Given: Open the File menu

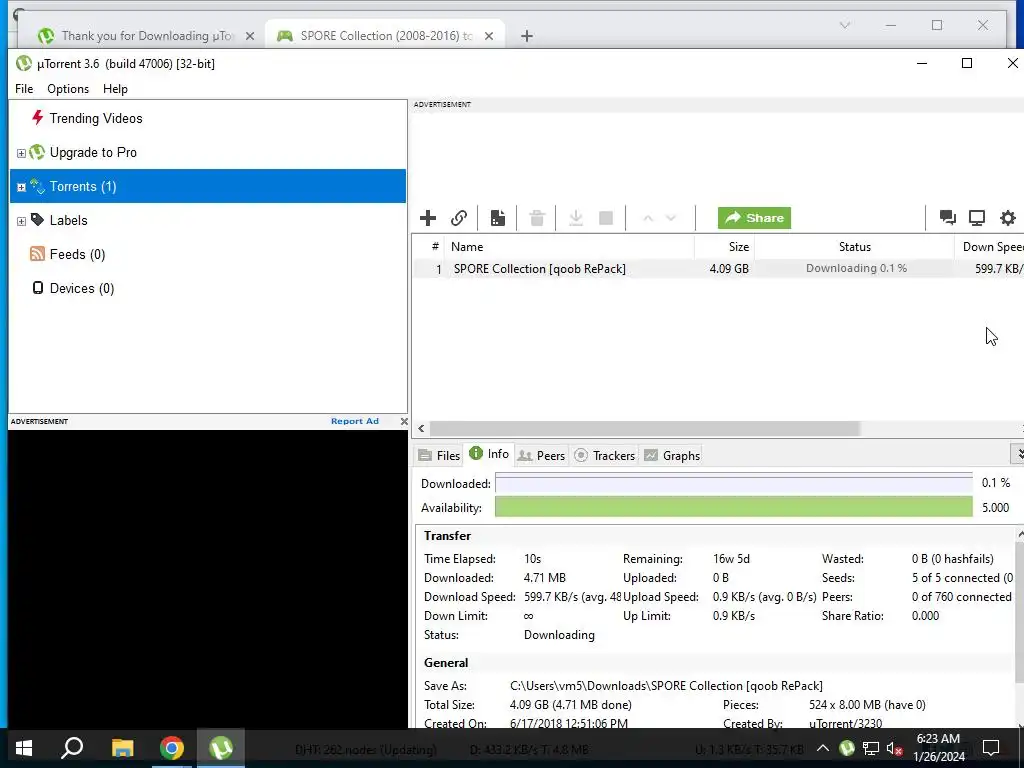Looking at the screenshot, I should point(24,89).
